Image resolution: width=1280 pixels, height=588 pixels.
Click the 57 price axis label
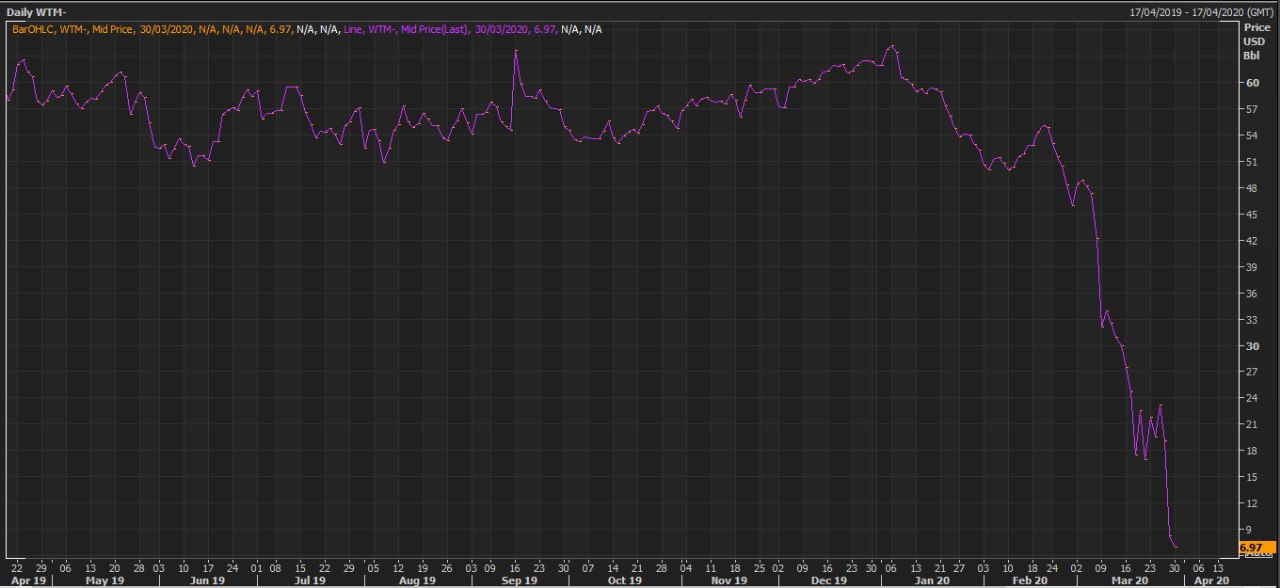click(1251, 109)
